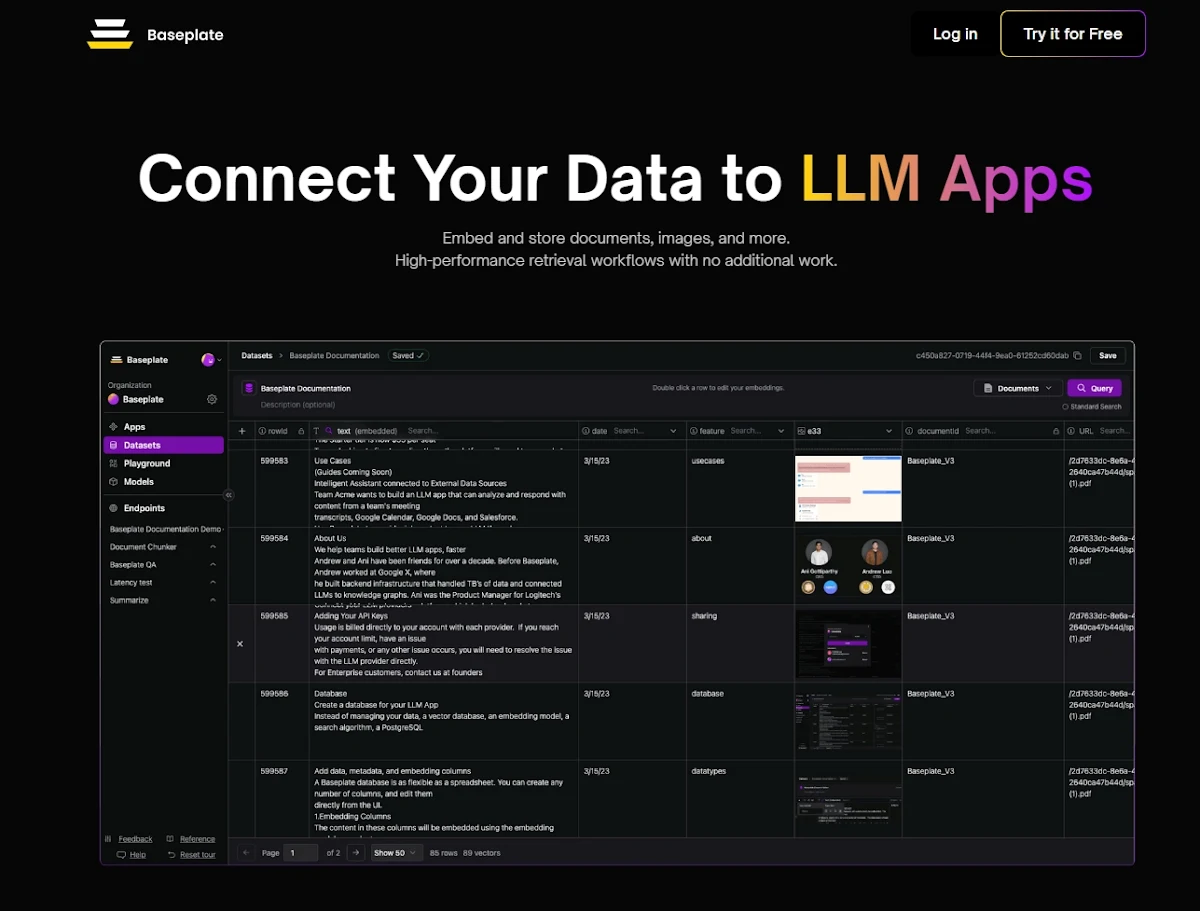
Task: Click the user avatar in sidebar header
Action: [208, 360]
